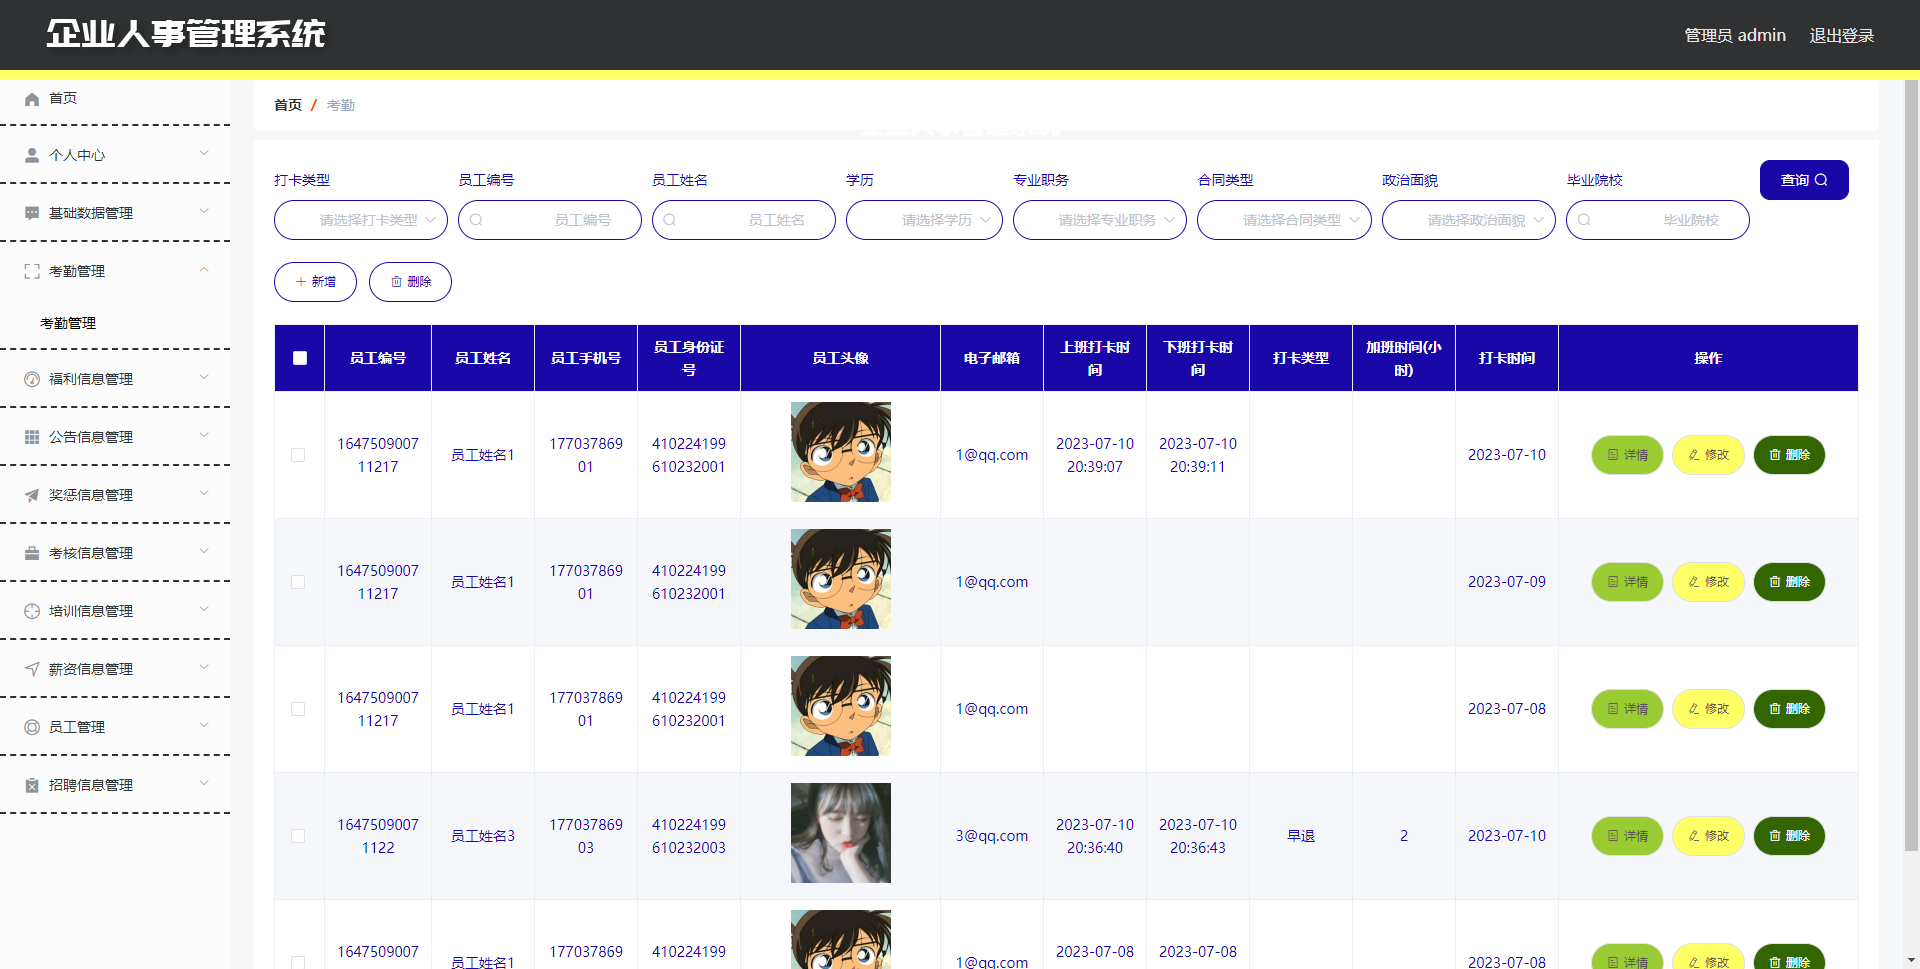The width and height of the screenshot is (1920, 969).
Task: Click 修改 for the 2023-07-10 20:39:07 row
Action: coord(1708,455)
